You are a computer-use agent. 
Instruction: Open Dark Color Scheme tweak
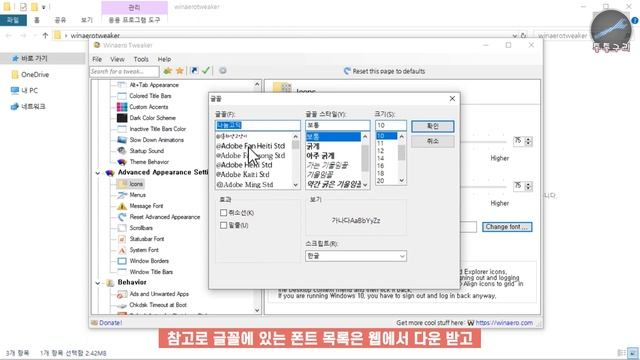point(153,118)
